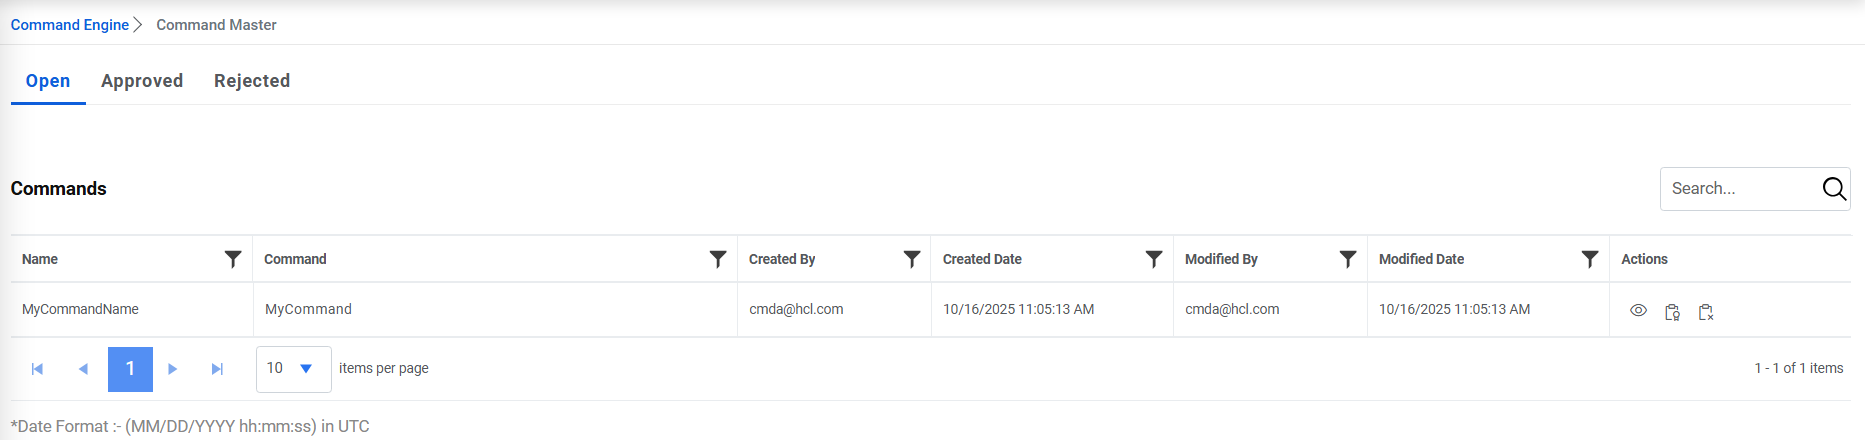The width and height of the screenshot is (1865, 440).
Task: Expand items per page dropdown
Action: 306,369
